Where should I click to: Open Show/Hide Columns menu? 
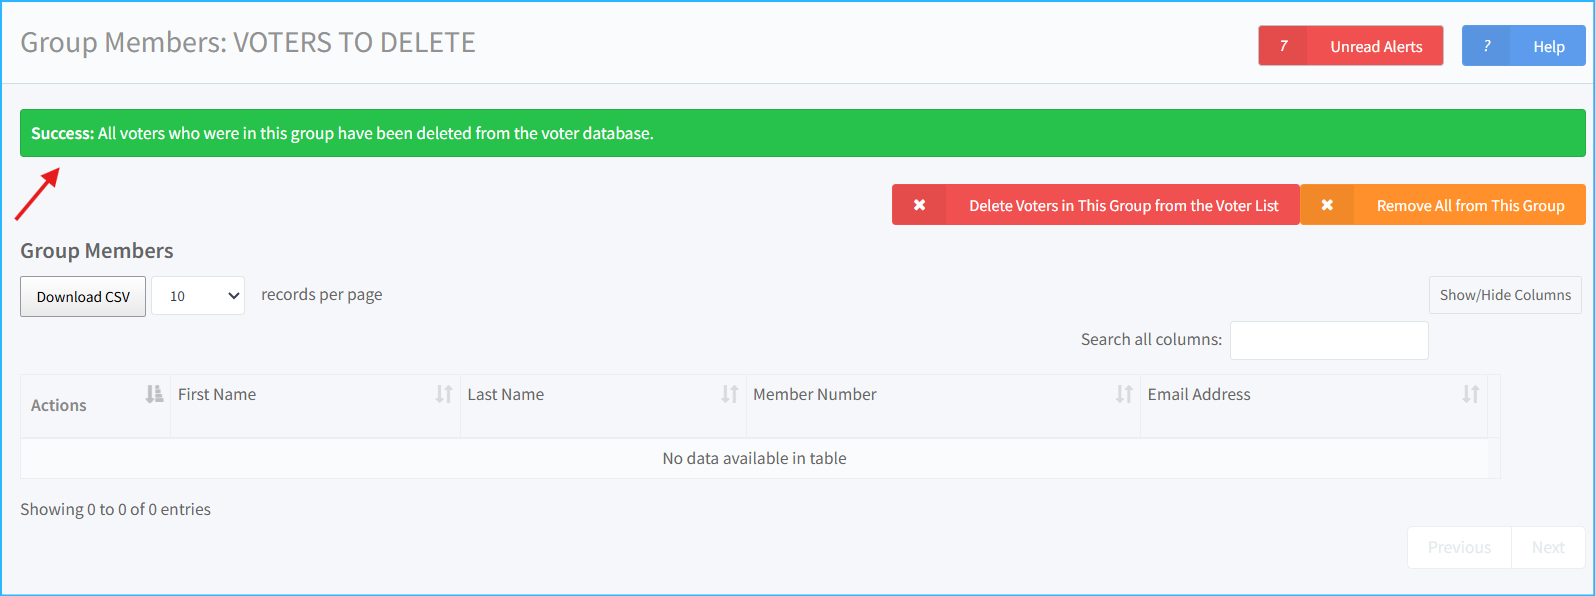(x=1504, y=295)
